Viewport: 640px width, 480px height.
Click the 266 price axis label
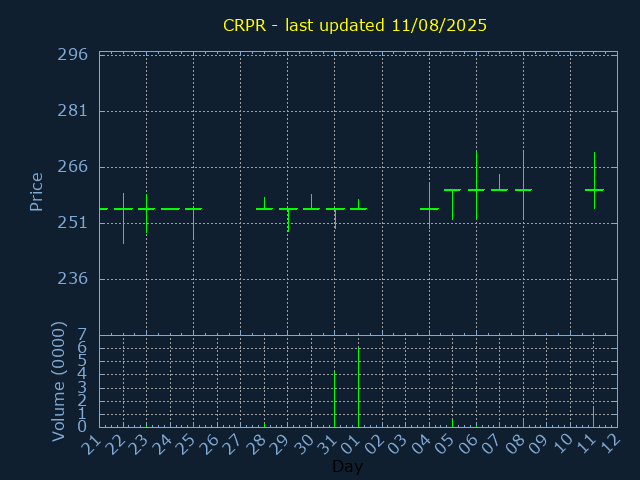72,167
